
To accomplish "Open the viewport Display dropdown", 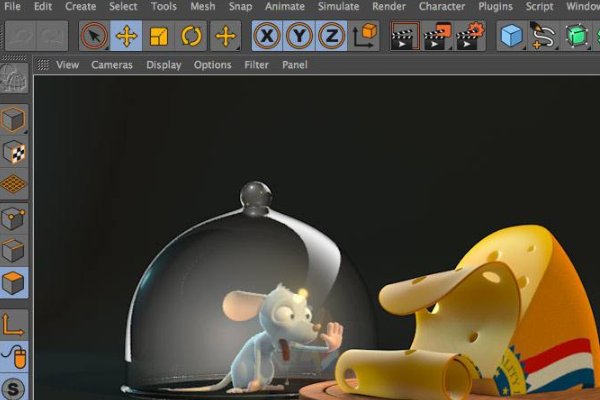I will tap(164, 65).
